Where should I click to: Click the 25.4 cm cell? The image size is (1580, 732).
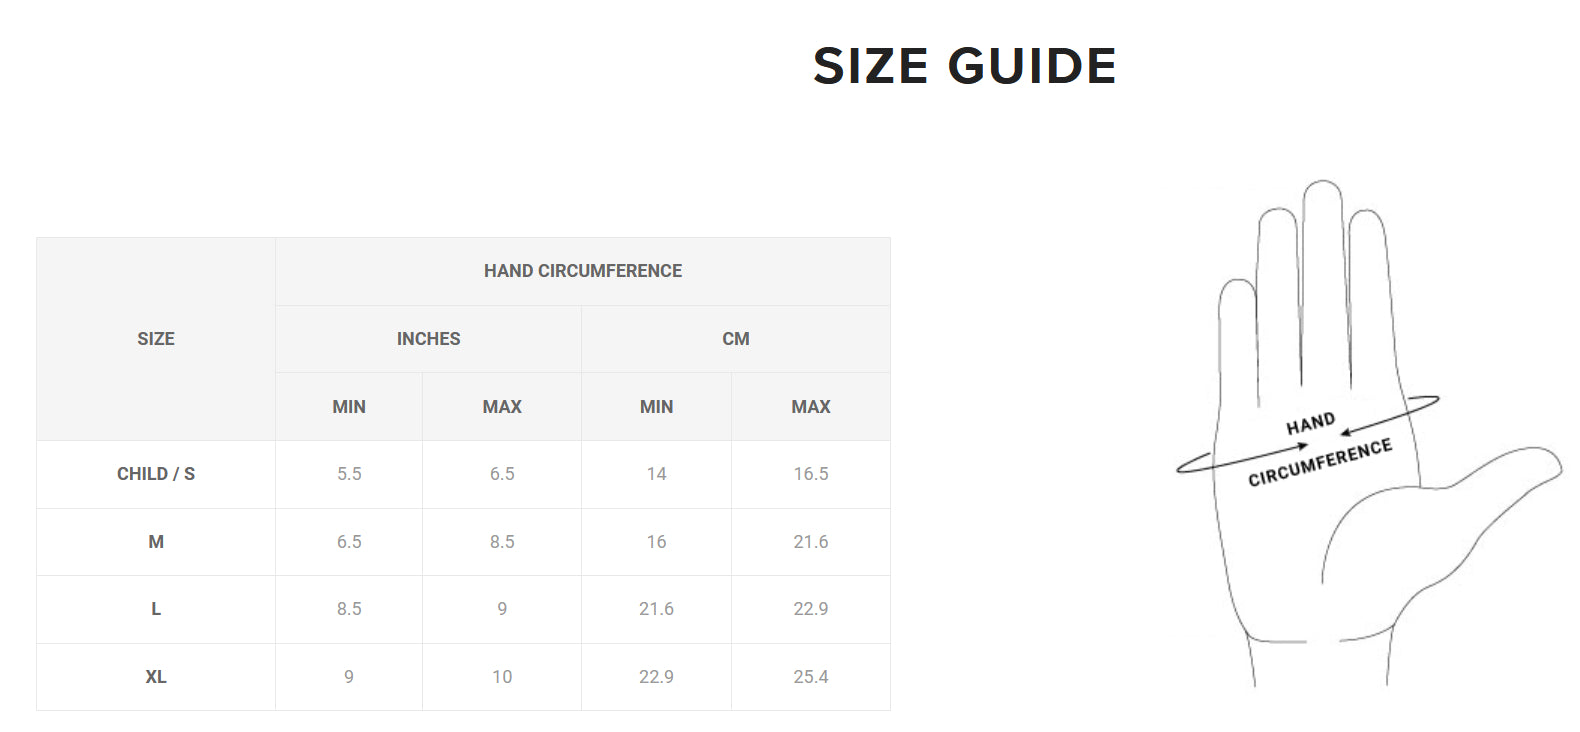click(811, 677)
